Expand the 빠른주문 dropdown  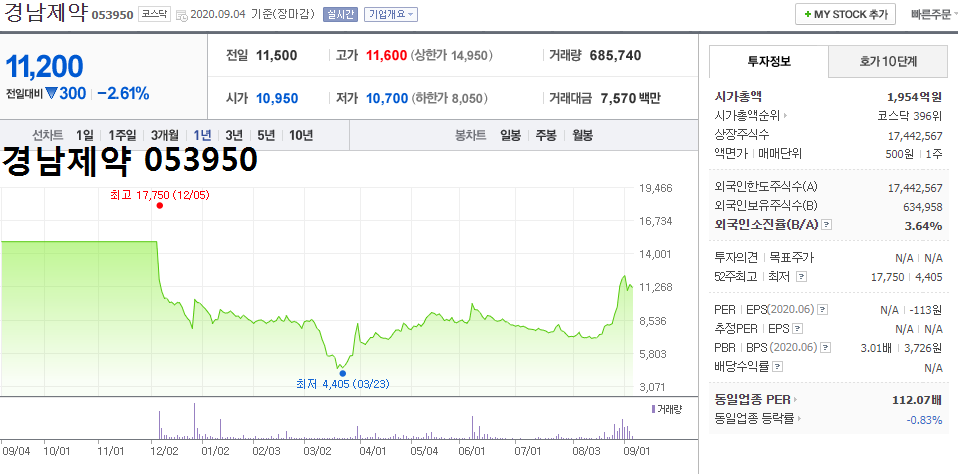pos(934,14)
